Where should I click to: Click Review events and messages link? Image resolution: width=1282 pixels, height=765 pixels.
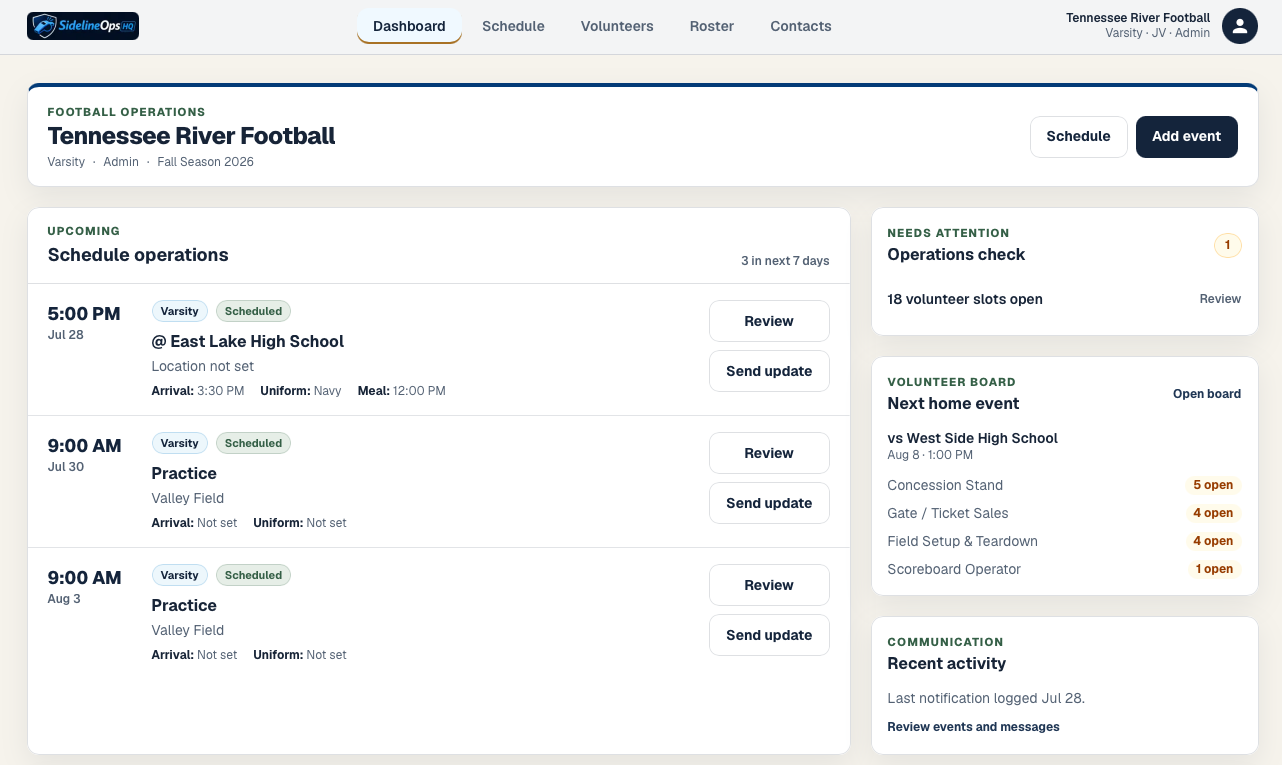click(973, 727)
